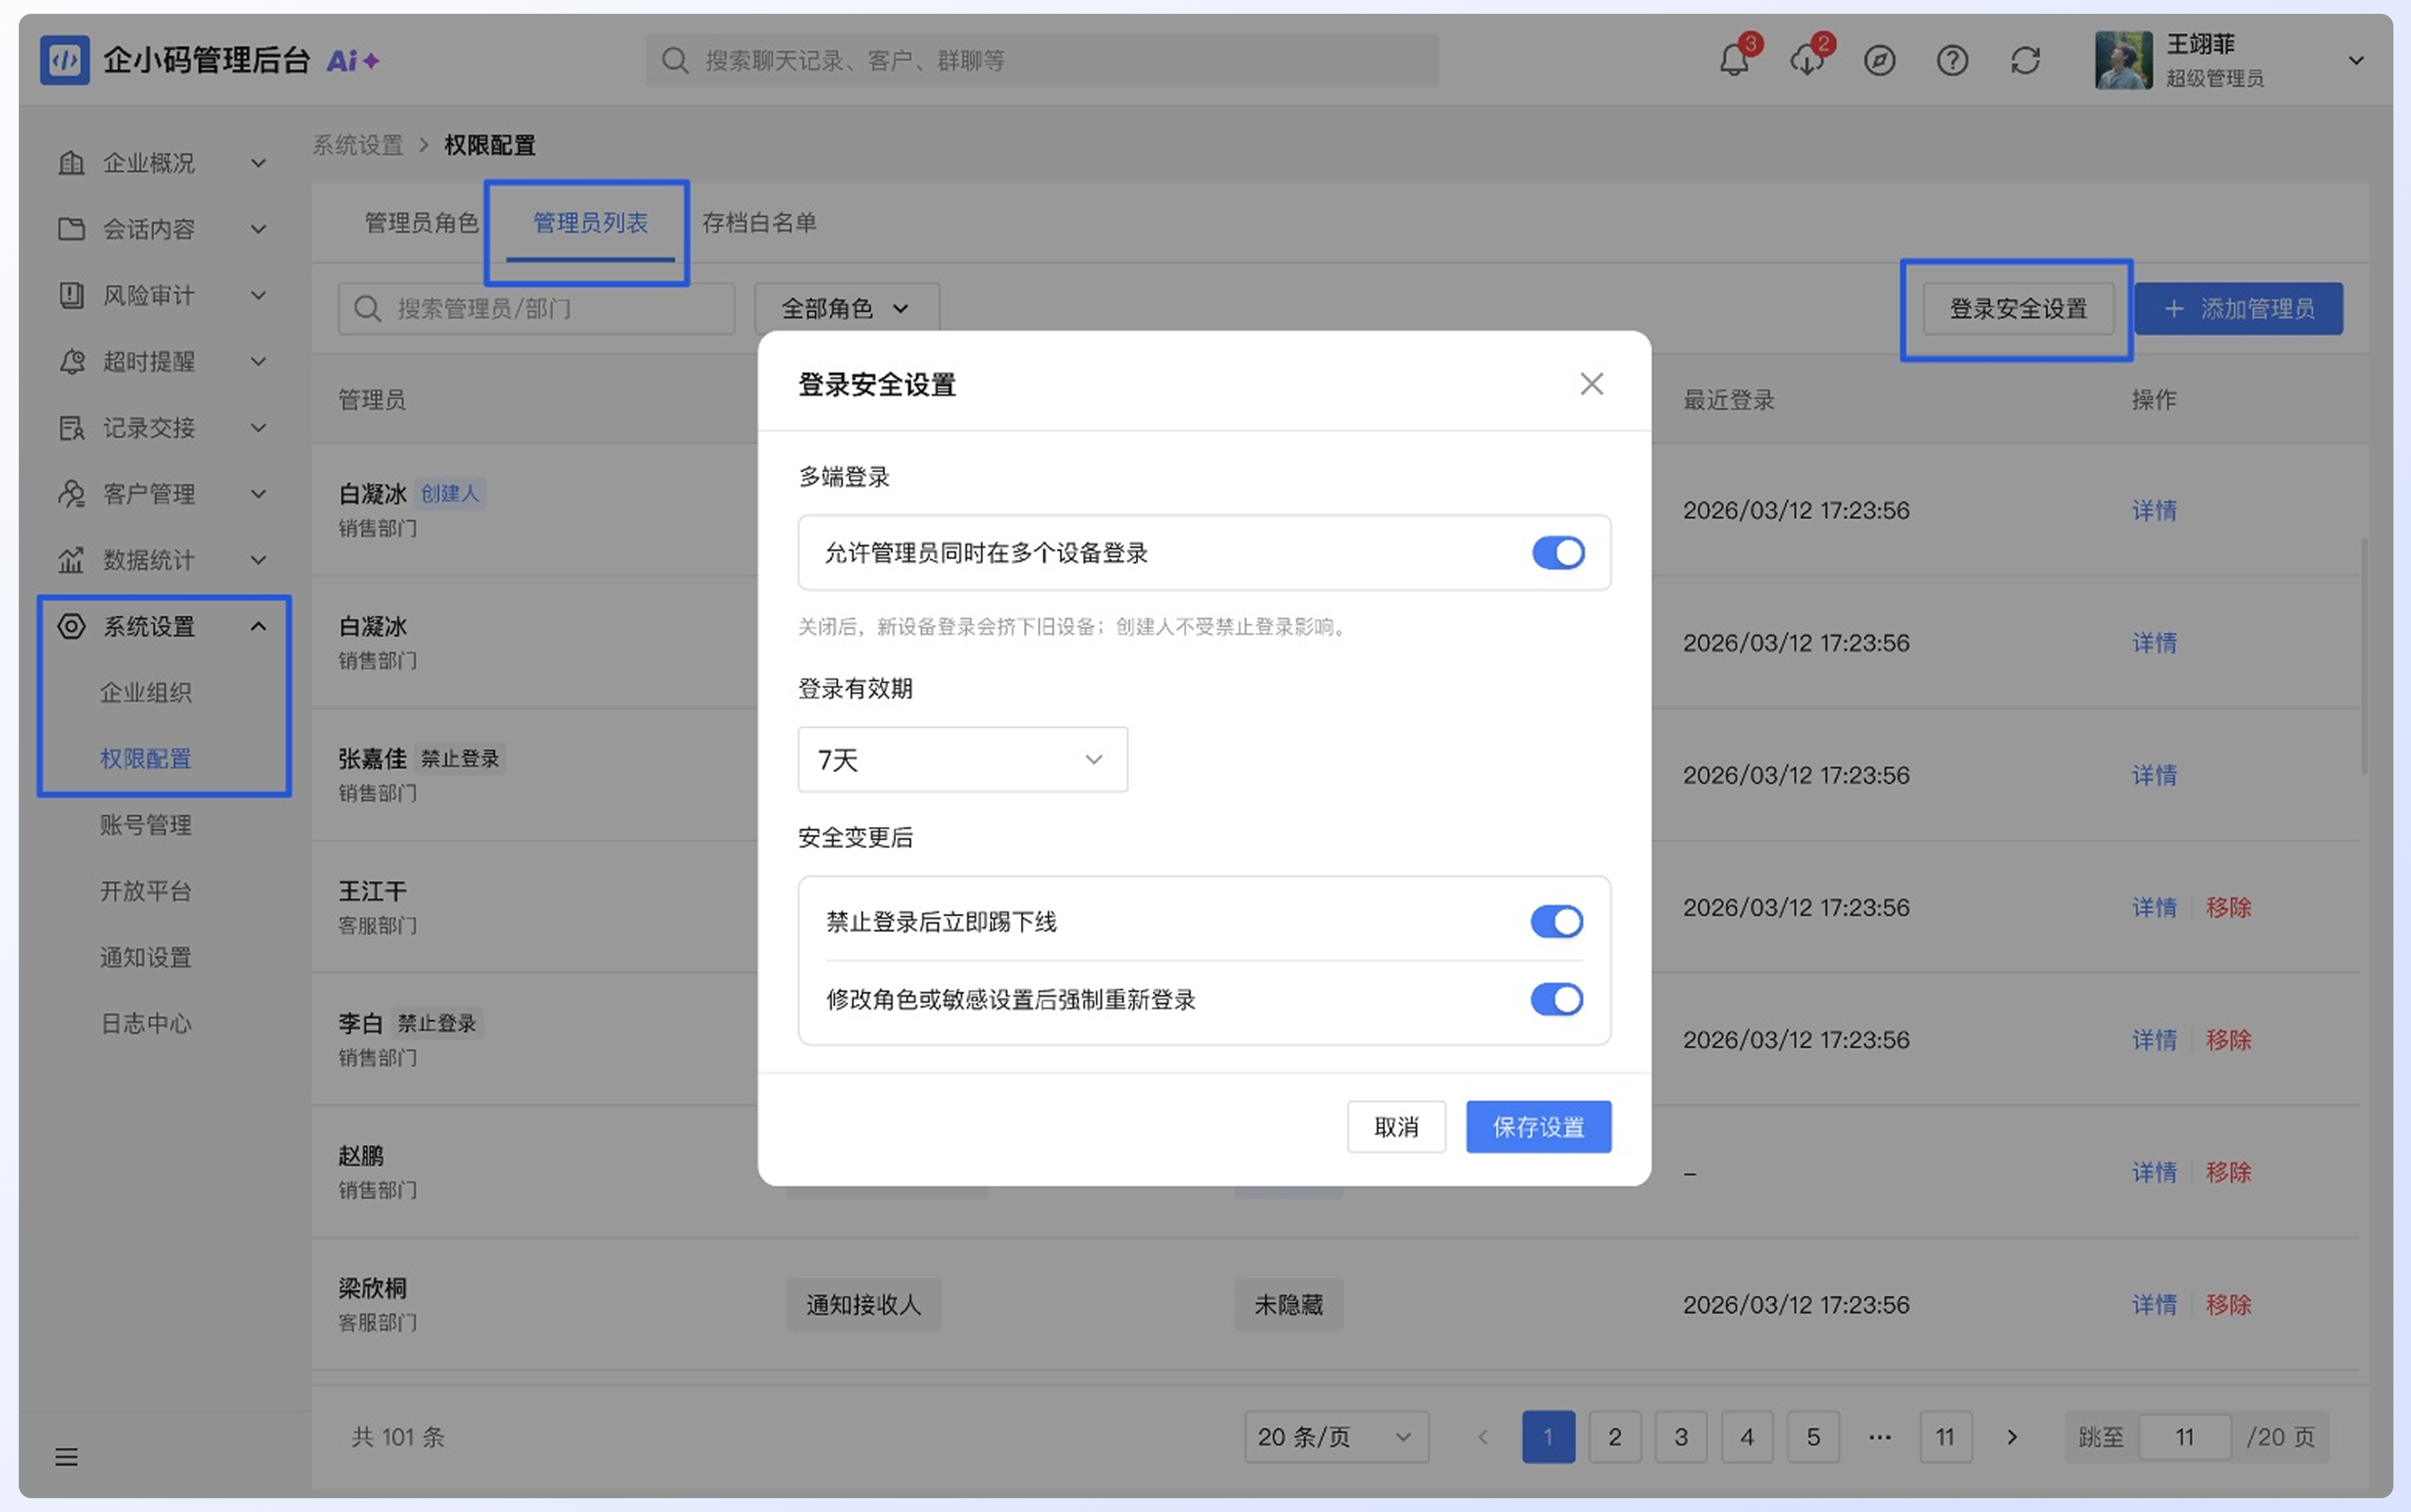This screenshot has height=1512, width=2411.
Task: Collapse the 系统设置 menu chevron
Action: pyautogui.click(x=258, y=626)
